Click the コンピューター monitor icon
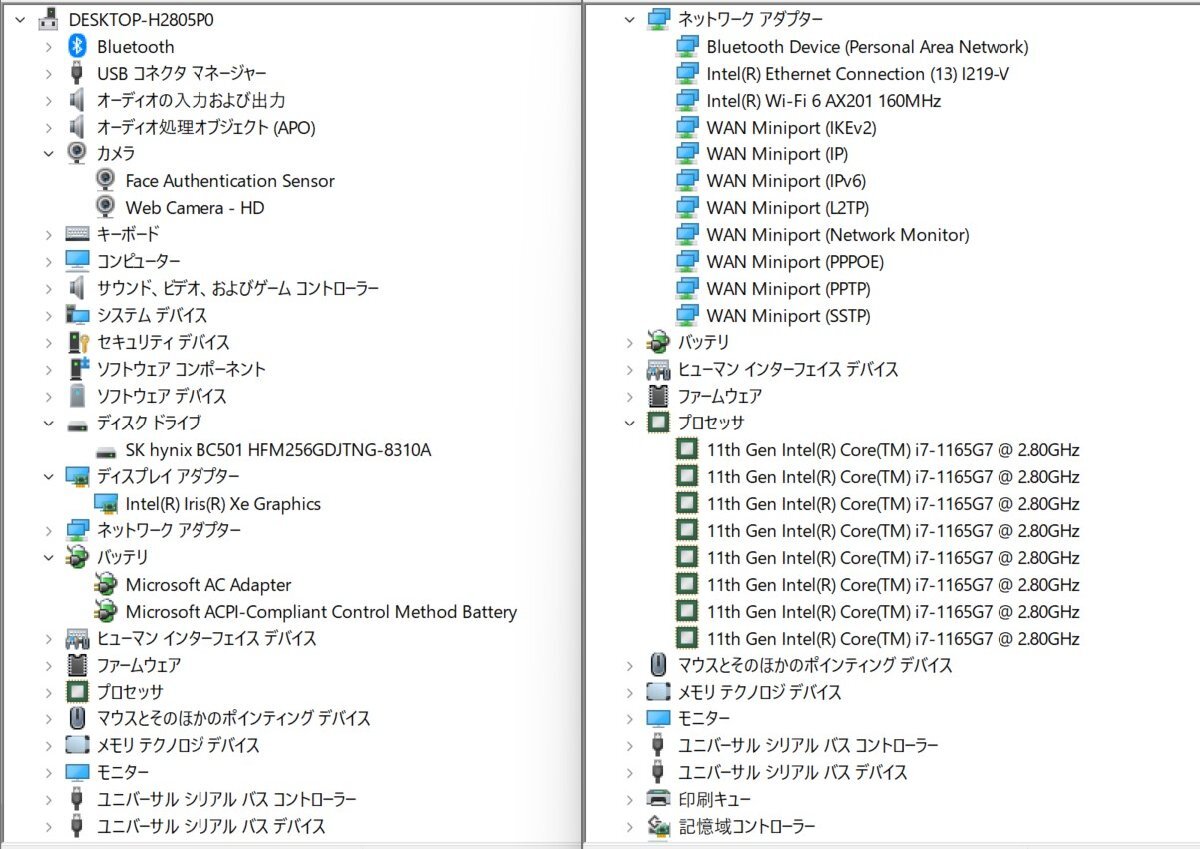1200x849 pixels. [x=78, y=261]
